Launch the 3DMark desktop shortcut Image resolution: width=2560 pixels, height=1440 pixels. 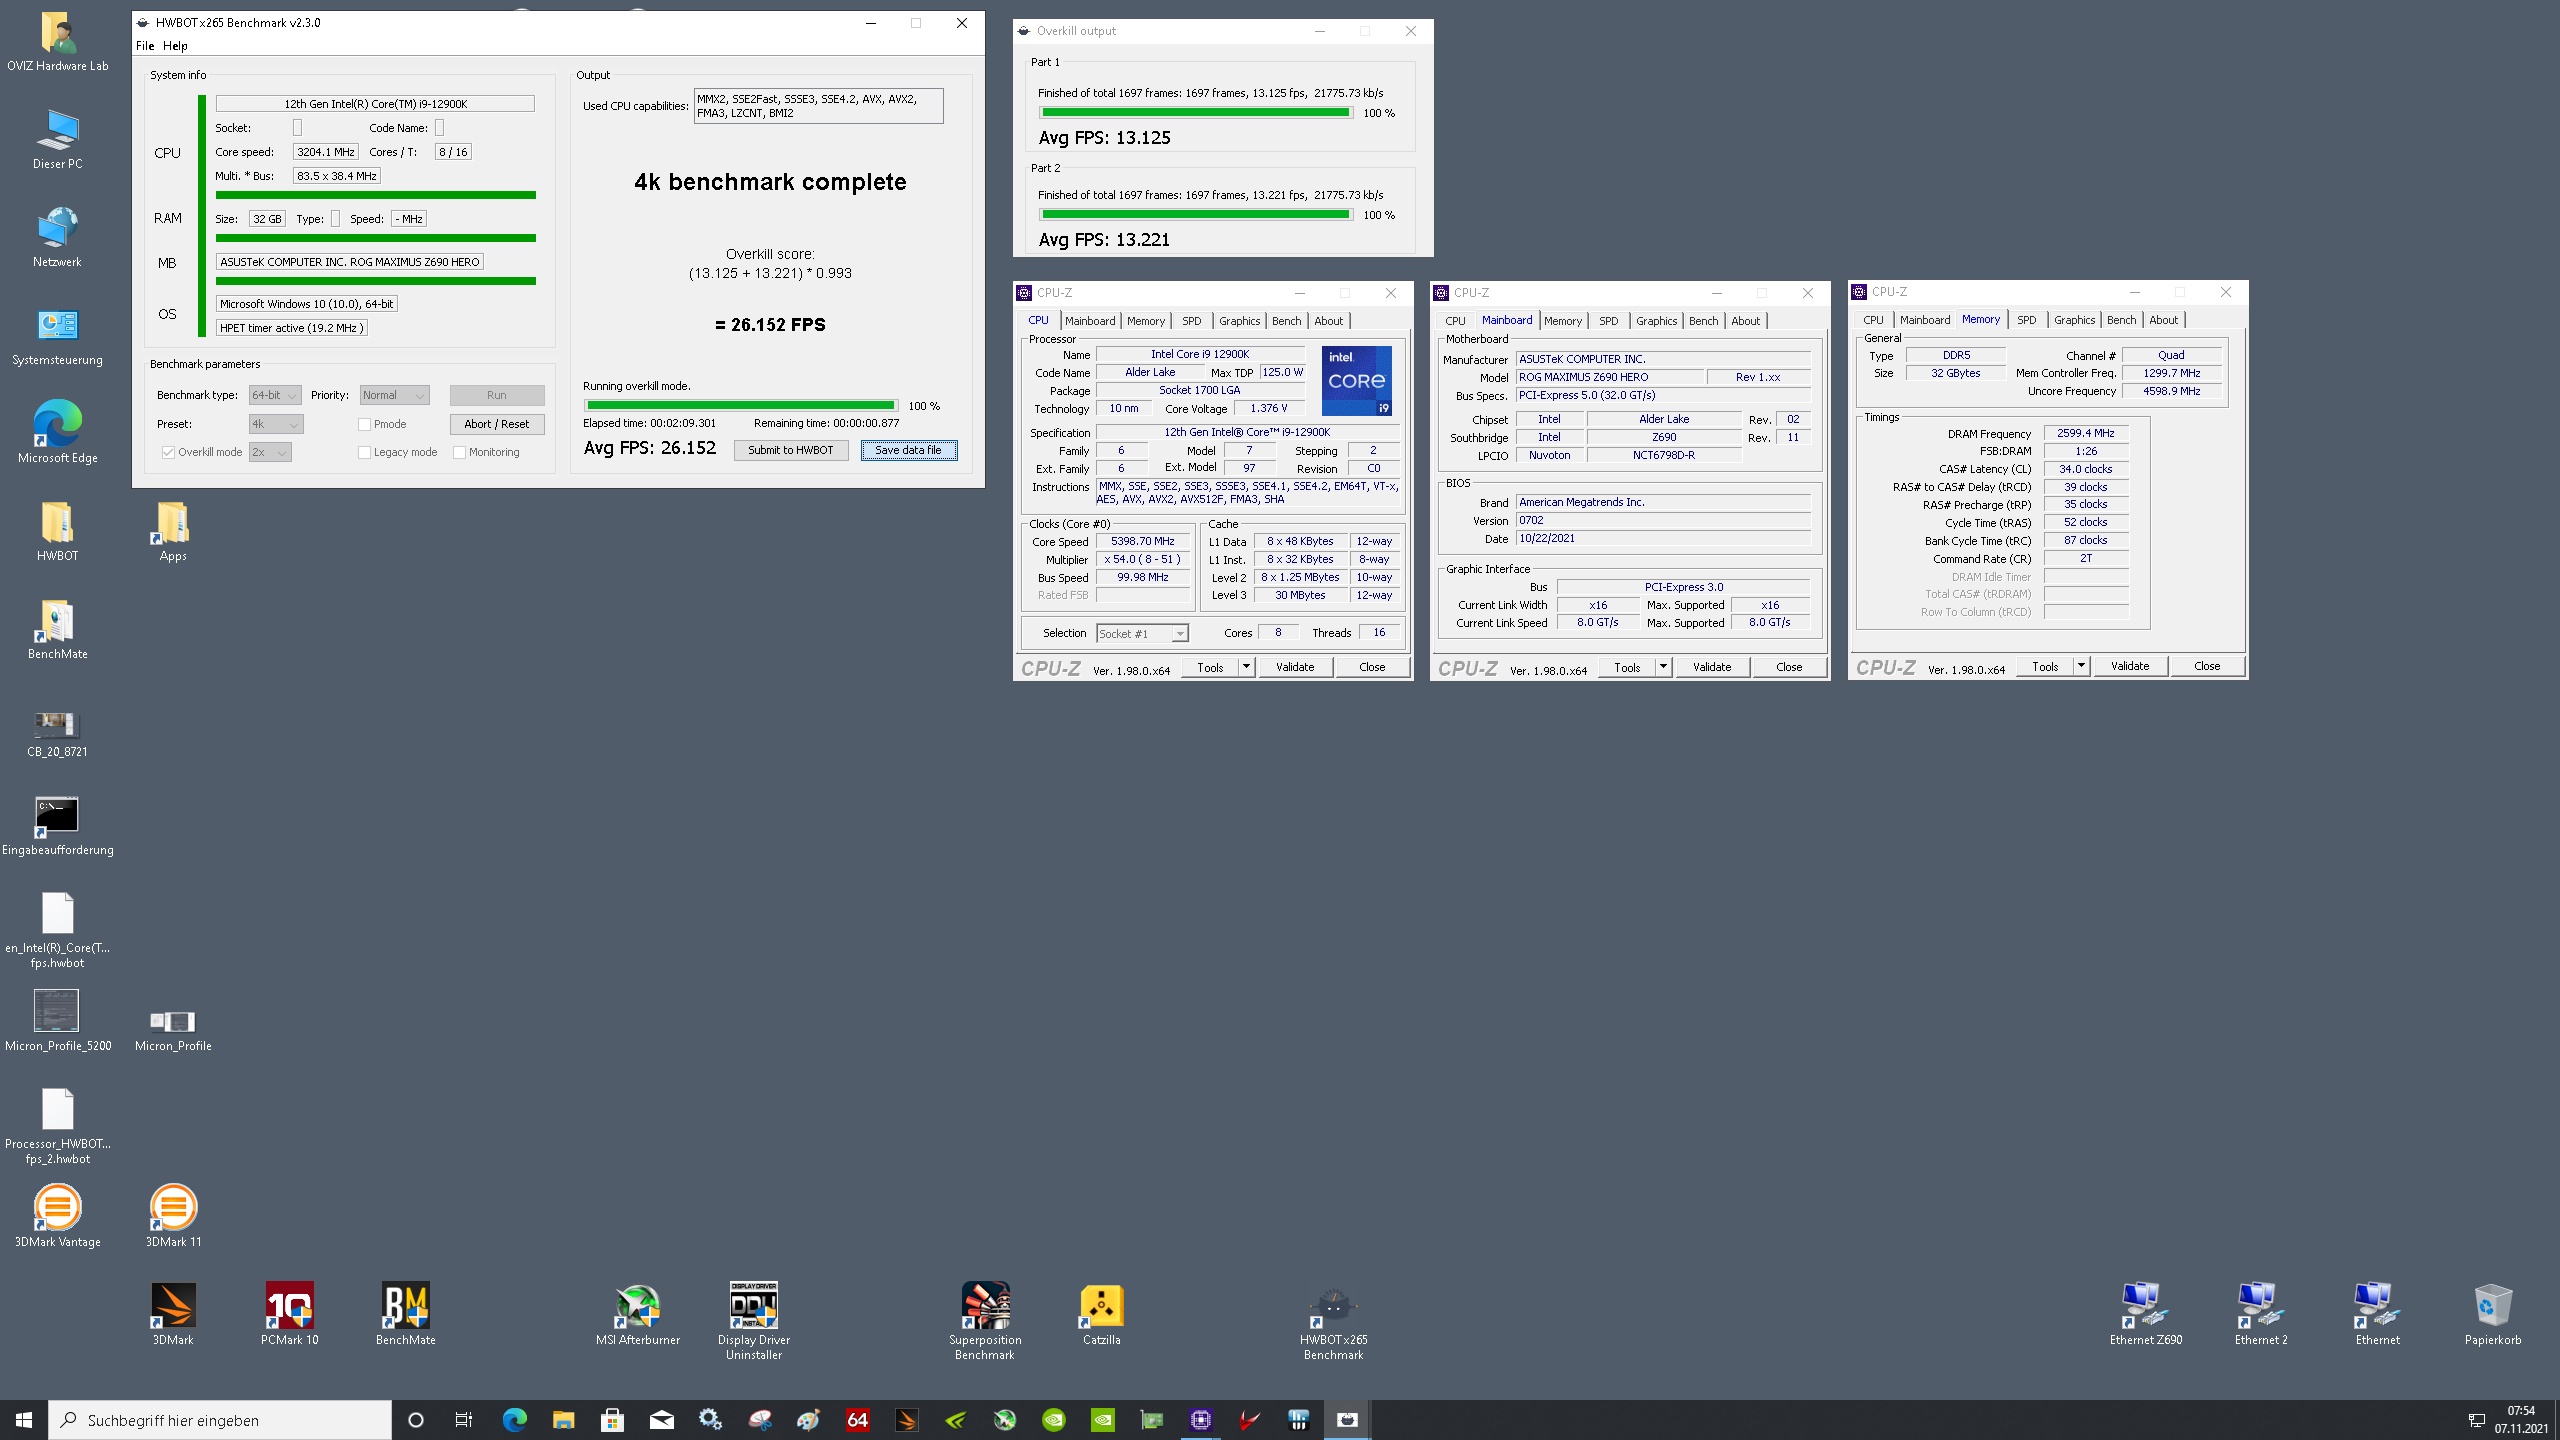pos(173,1314)
